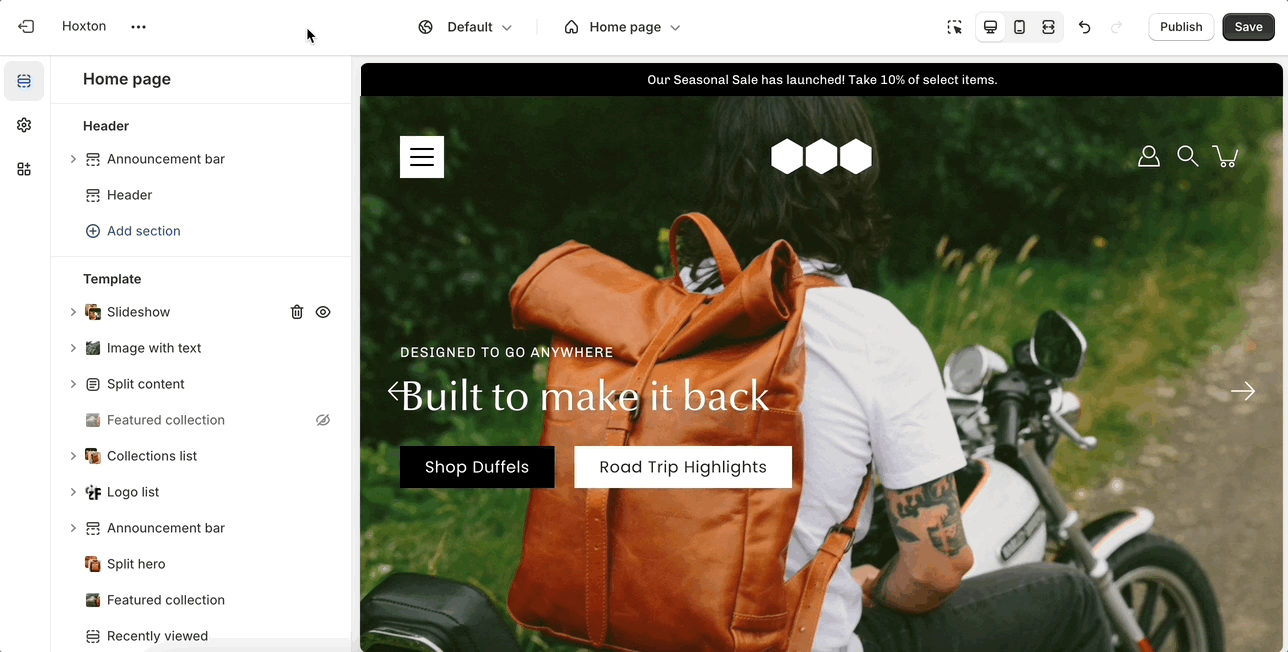The height and width of the screenshot is (652, 1288).
Task: Expand the Slideshow section tree item
Action: tap(73, 312)
